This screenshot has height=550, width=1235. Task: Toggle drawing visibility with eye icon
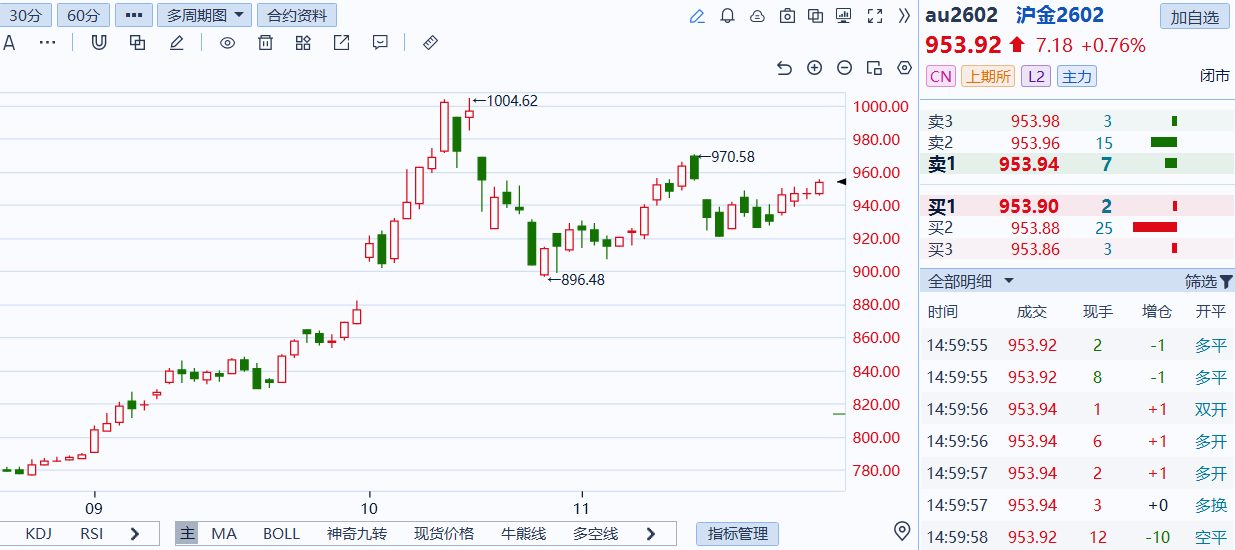[x=227, y=43]
